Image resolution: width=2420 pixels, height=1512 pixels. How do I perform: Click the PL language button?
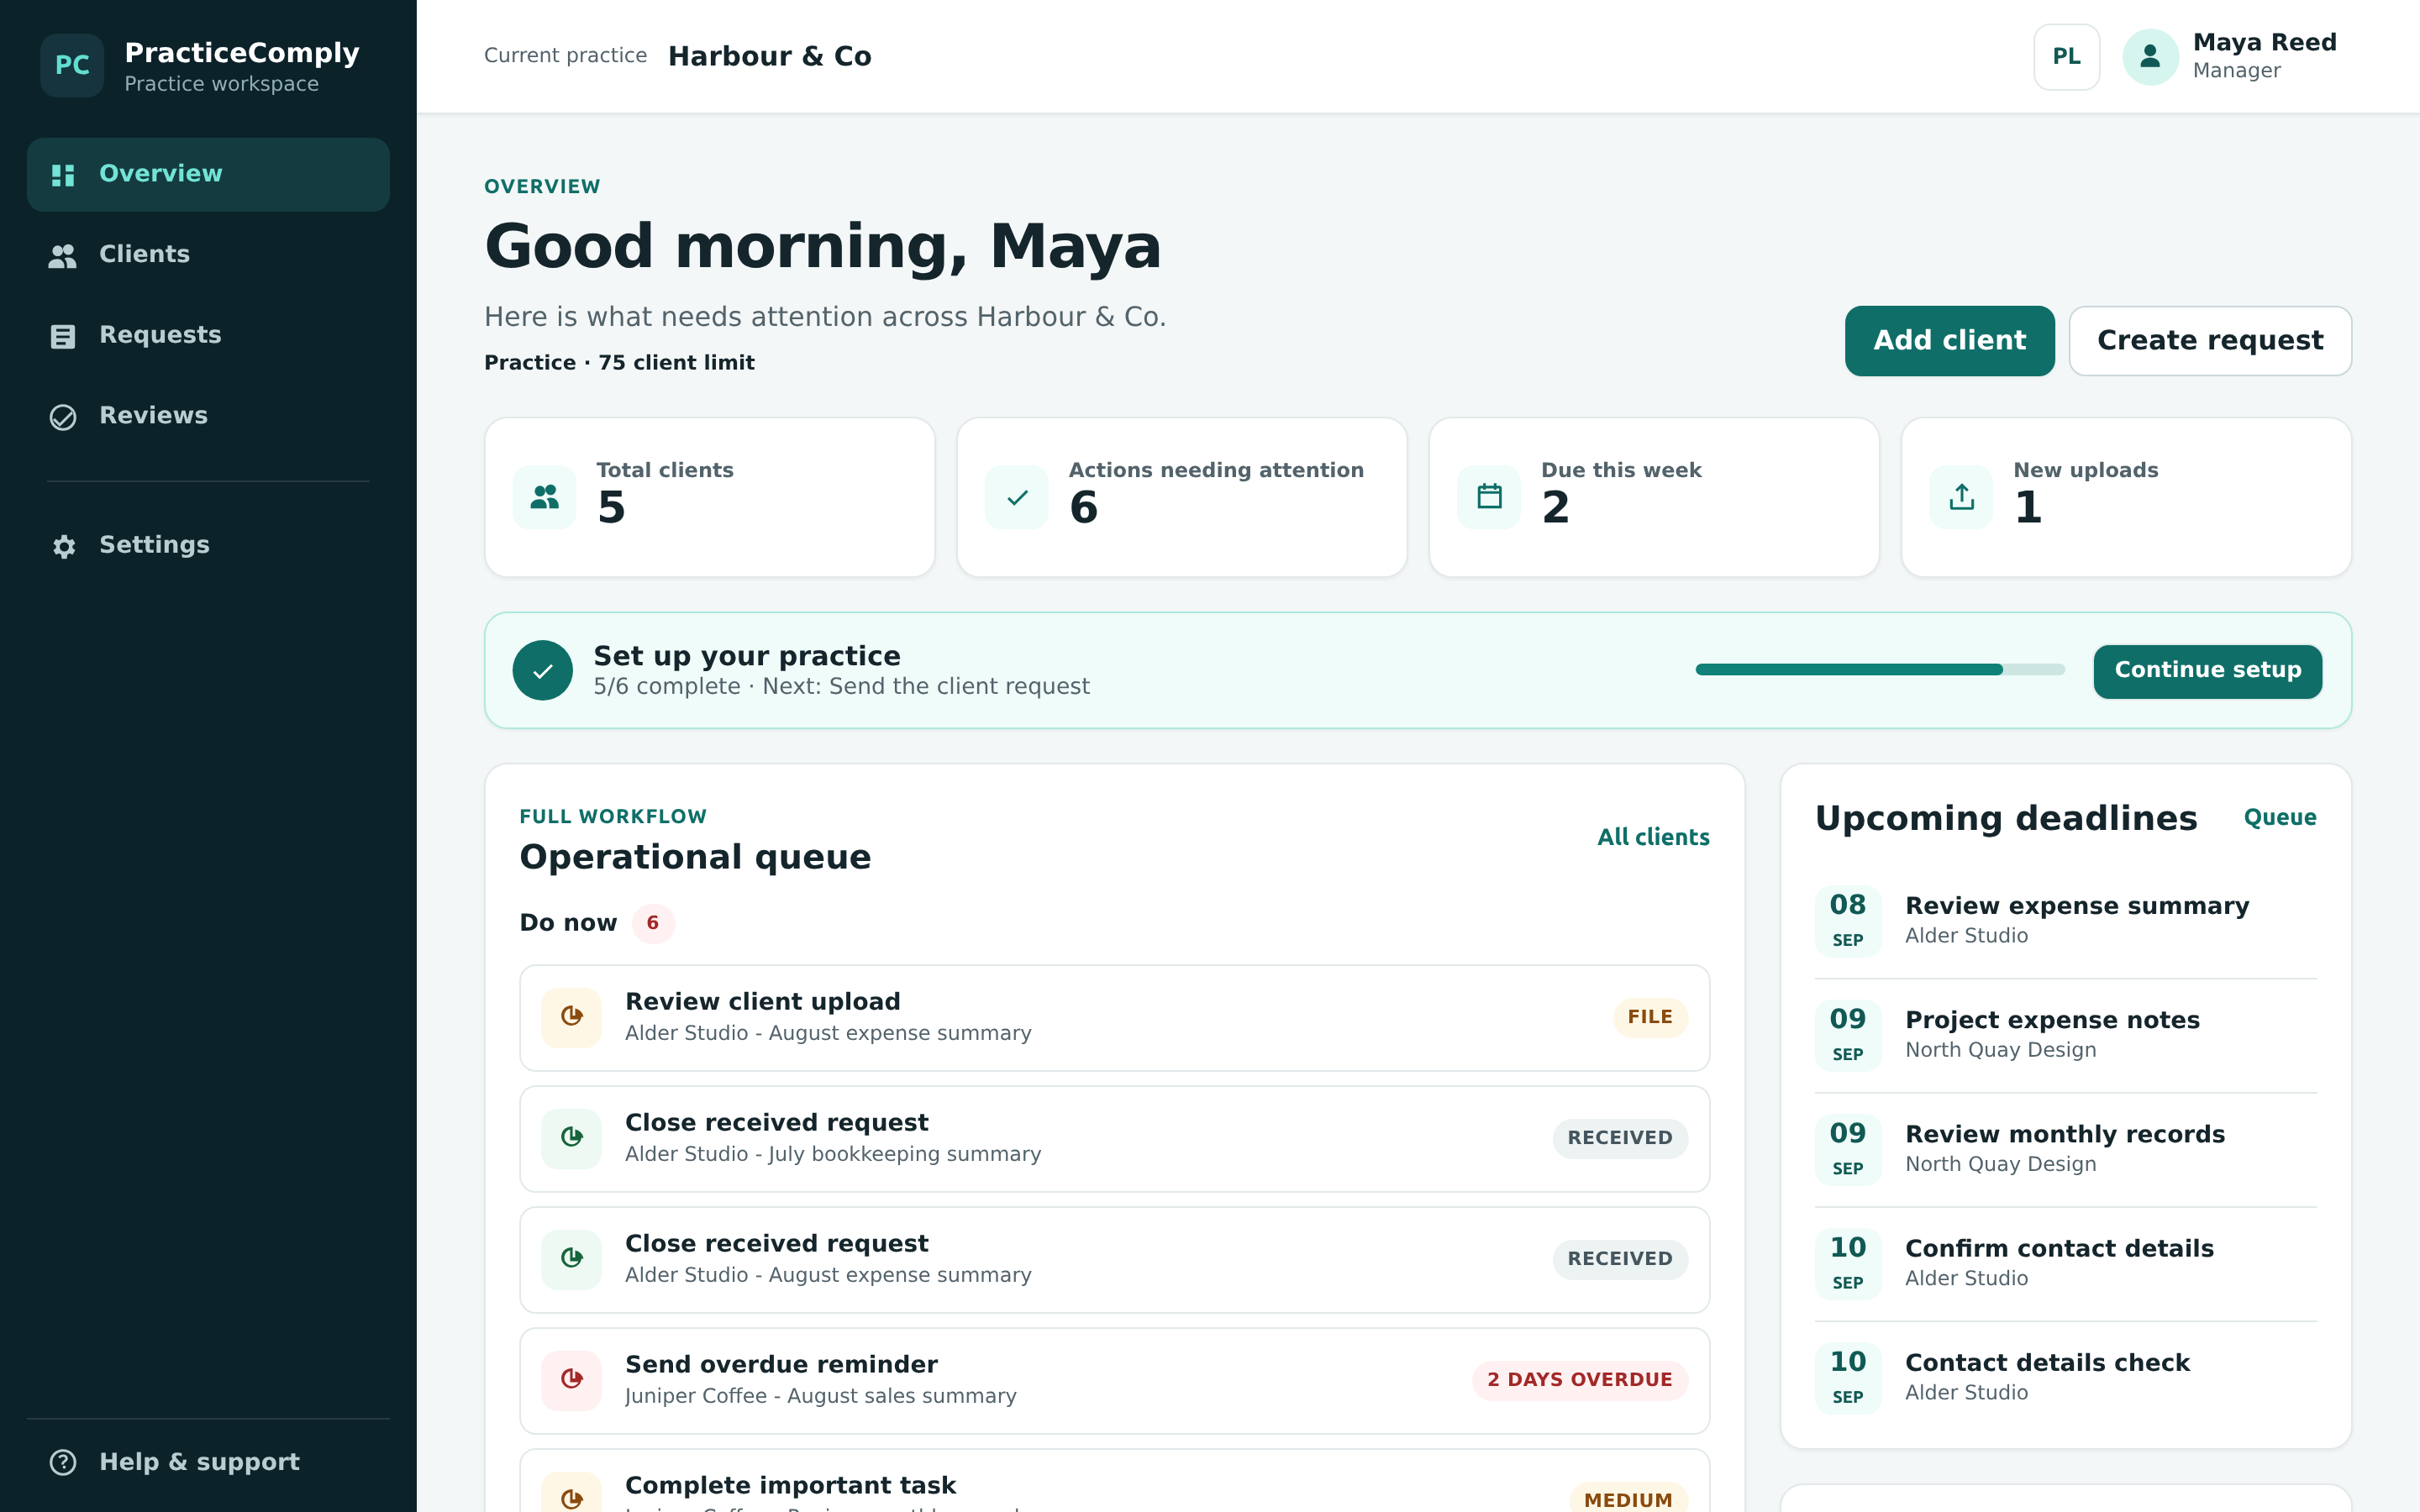pyautogui.click(x=2066, y=57)
